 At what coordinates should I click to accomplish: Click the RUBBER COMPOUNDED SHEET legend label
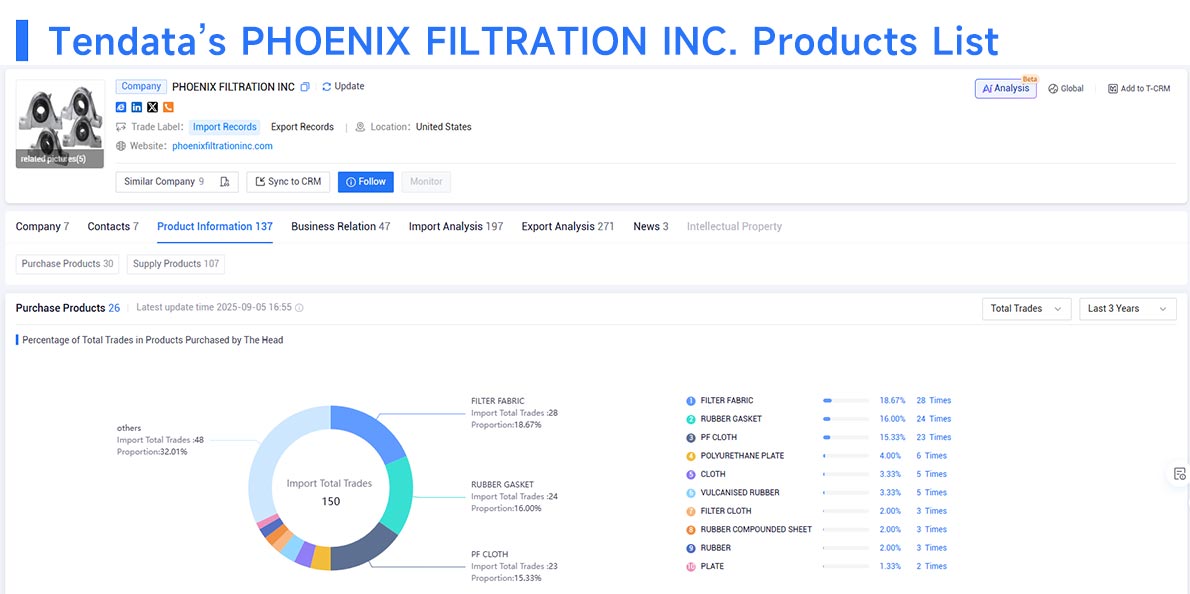tap(756, 530)
